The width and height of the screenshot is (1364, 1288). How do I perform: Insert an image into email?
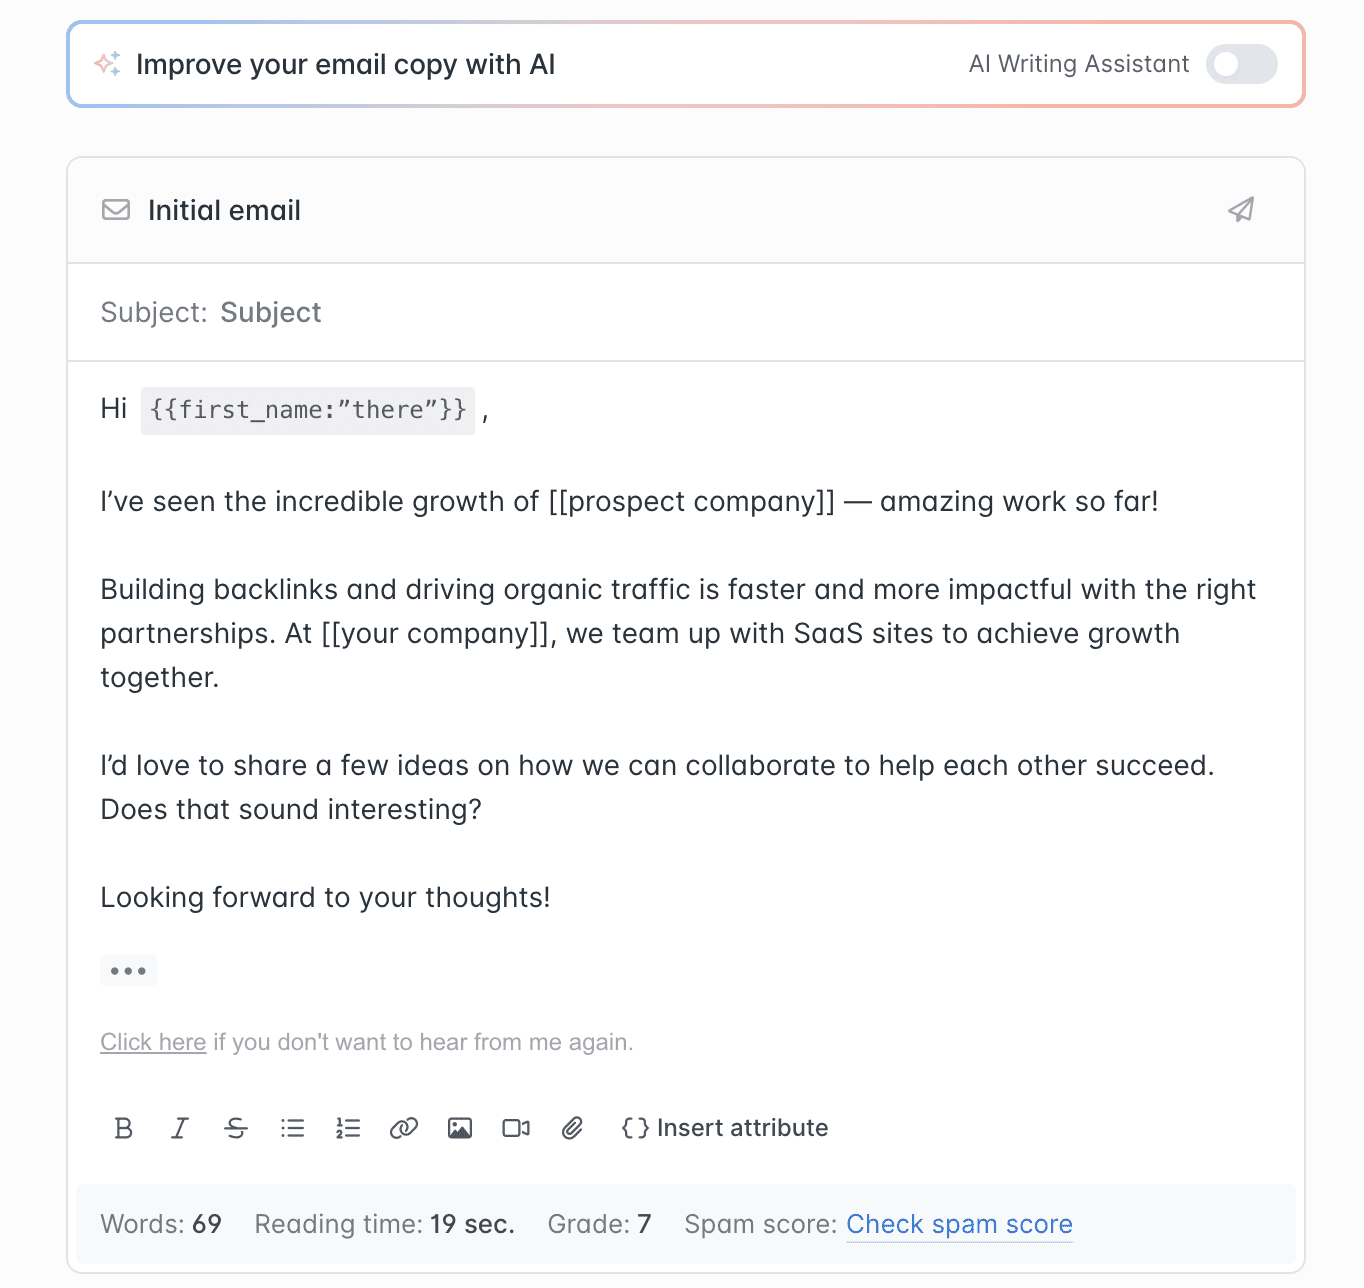pyautogui.click(x=460, y=1128)
